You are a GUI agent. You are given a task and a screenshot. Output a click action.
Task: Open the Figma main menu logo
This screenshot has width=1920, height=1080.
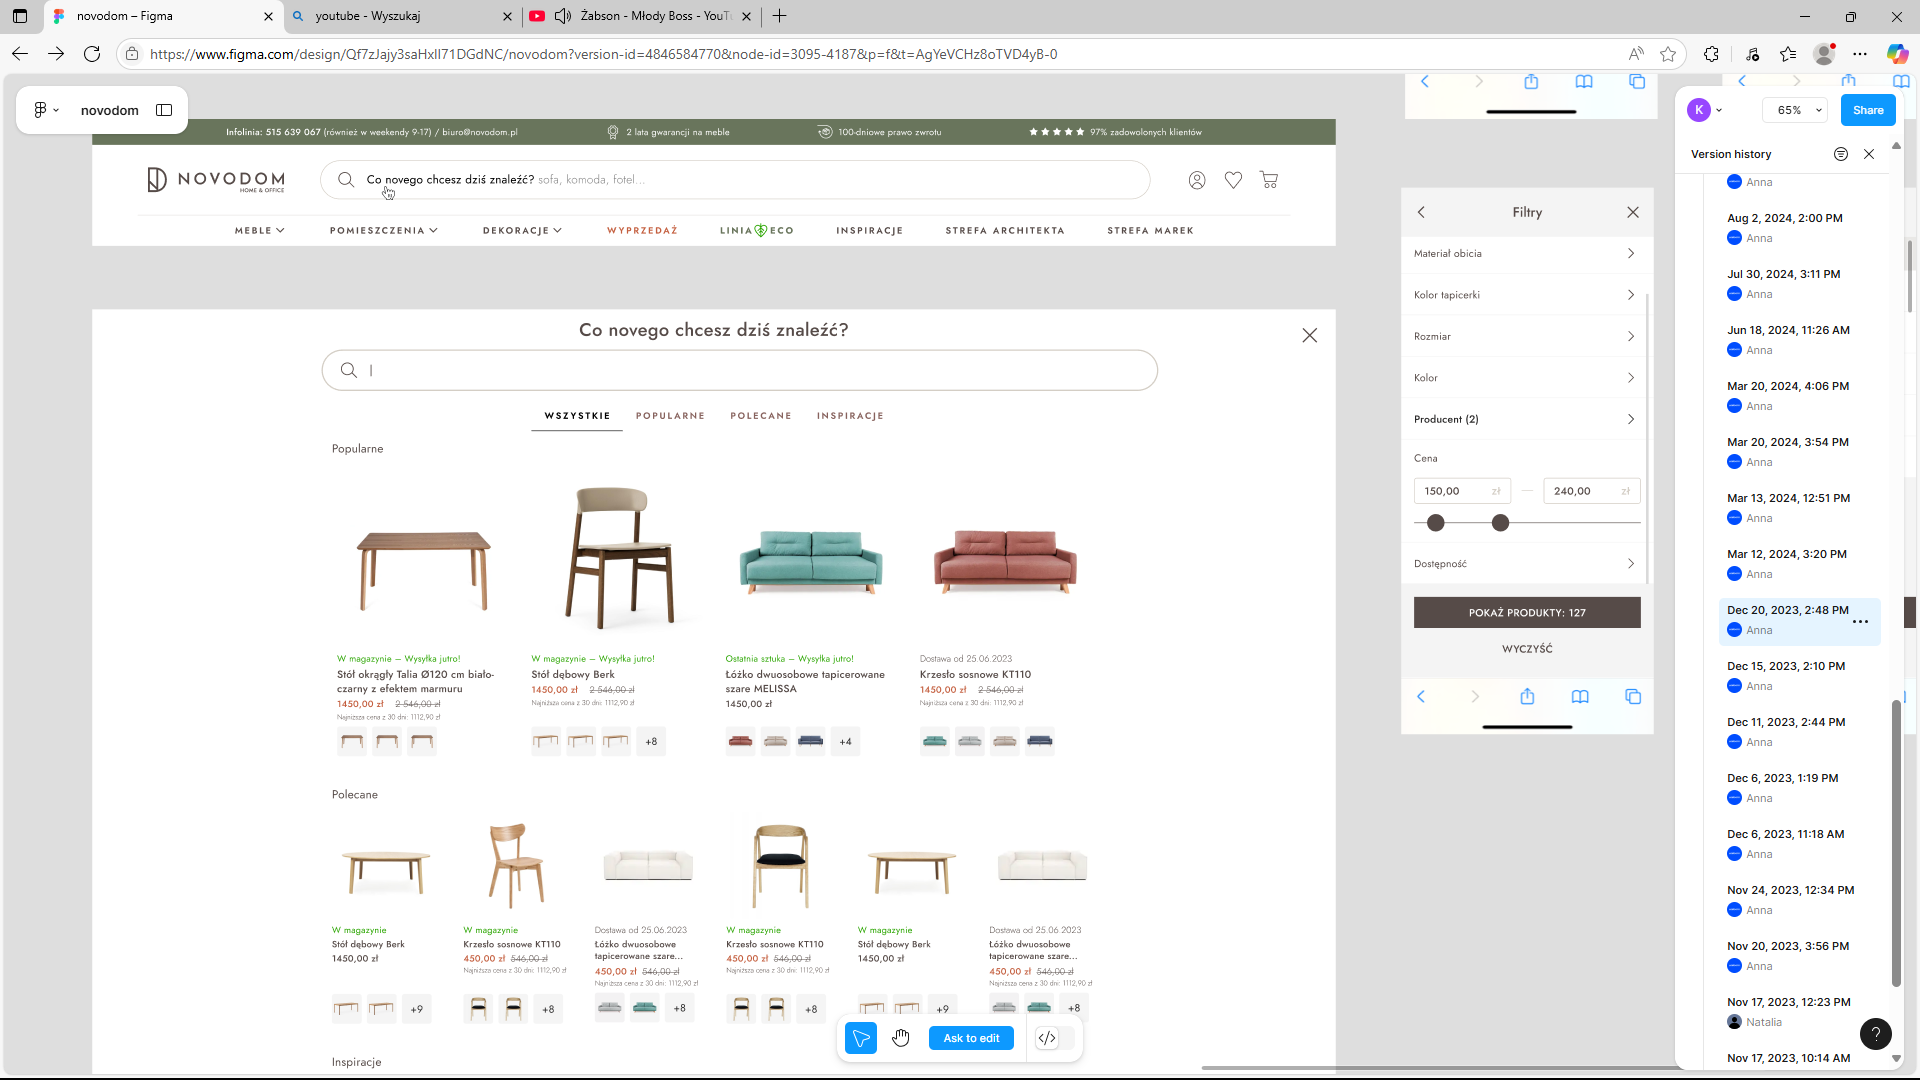click(41, 110)
